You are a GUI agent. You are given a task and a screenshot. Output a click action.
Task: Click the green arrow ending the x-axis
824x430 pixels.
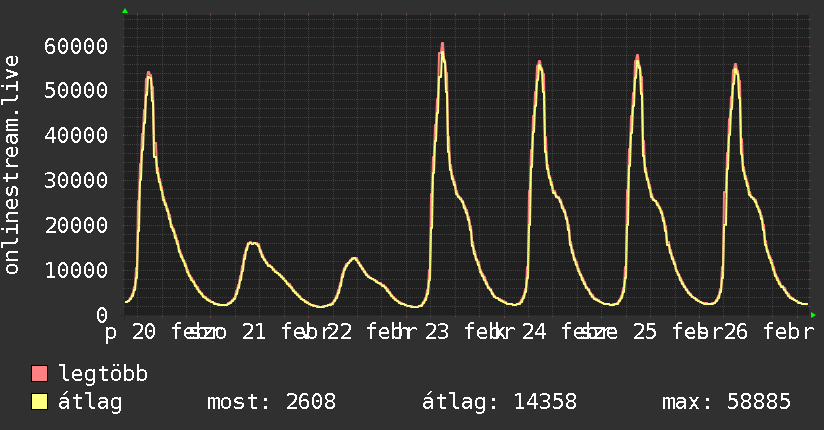point(813,315)
